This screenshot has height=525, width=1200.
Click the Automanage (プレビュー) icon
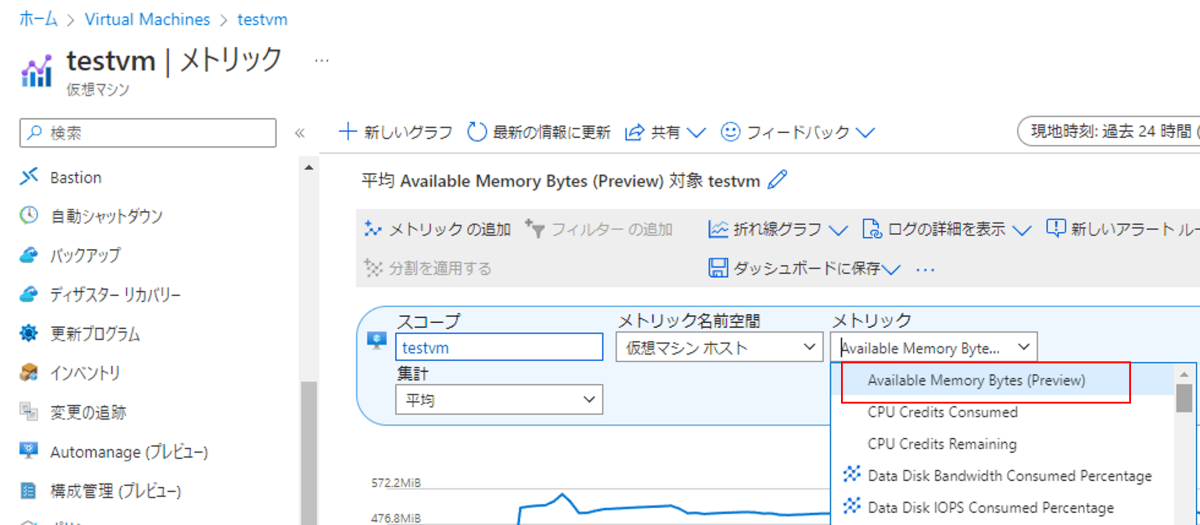point(29,452)
